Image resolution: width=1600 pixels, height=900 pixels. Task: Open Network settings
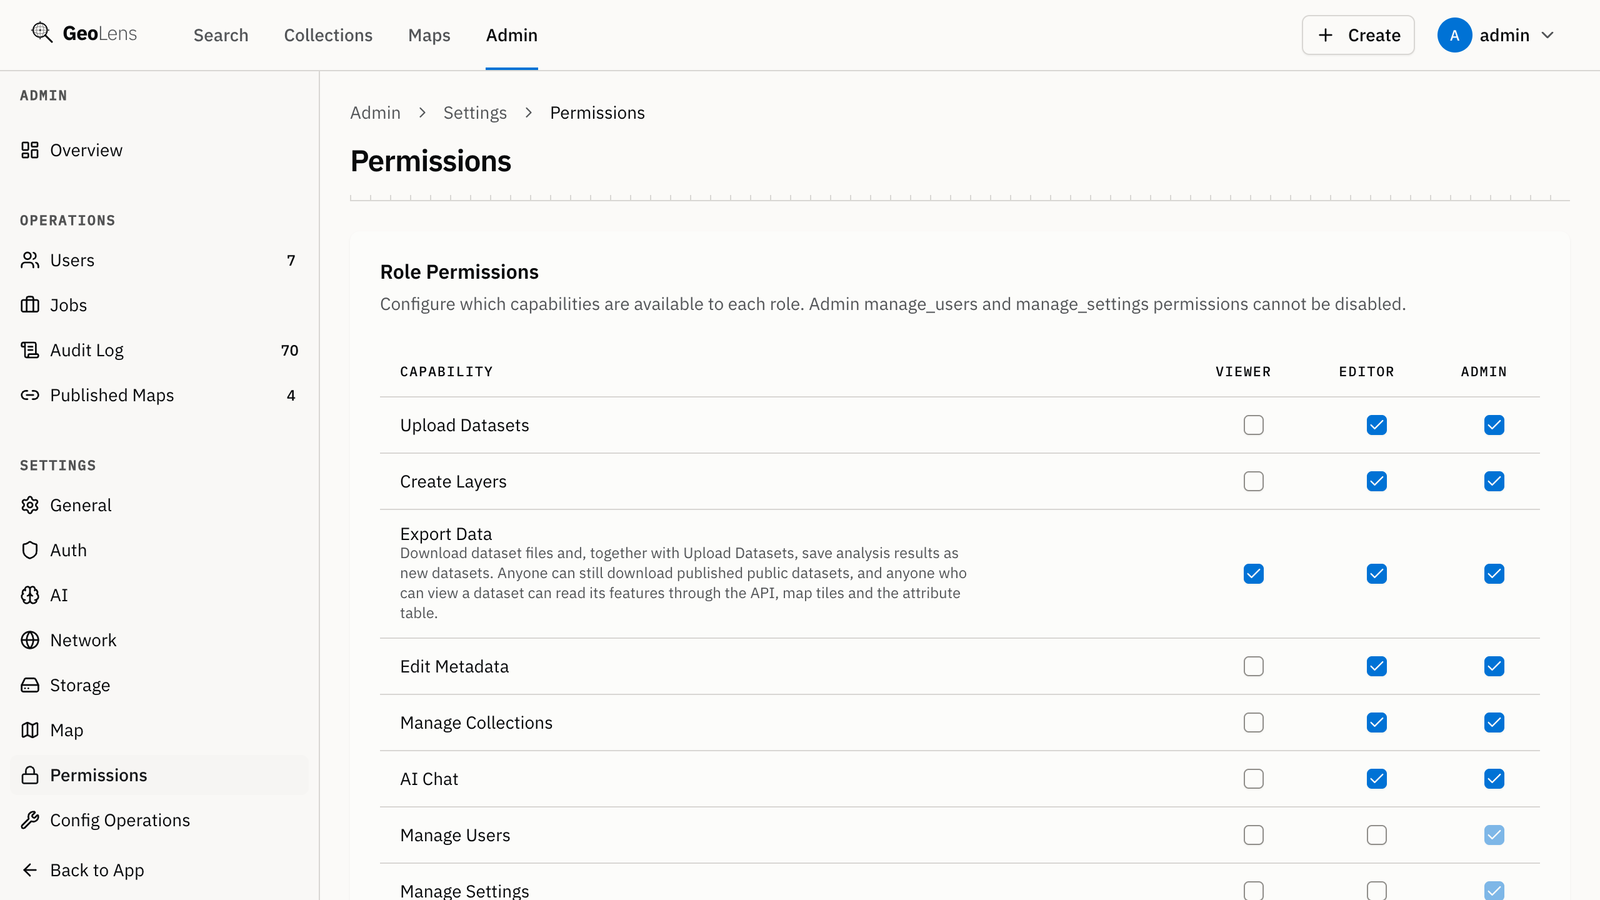159,640
